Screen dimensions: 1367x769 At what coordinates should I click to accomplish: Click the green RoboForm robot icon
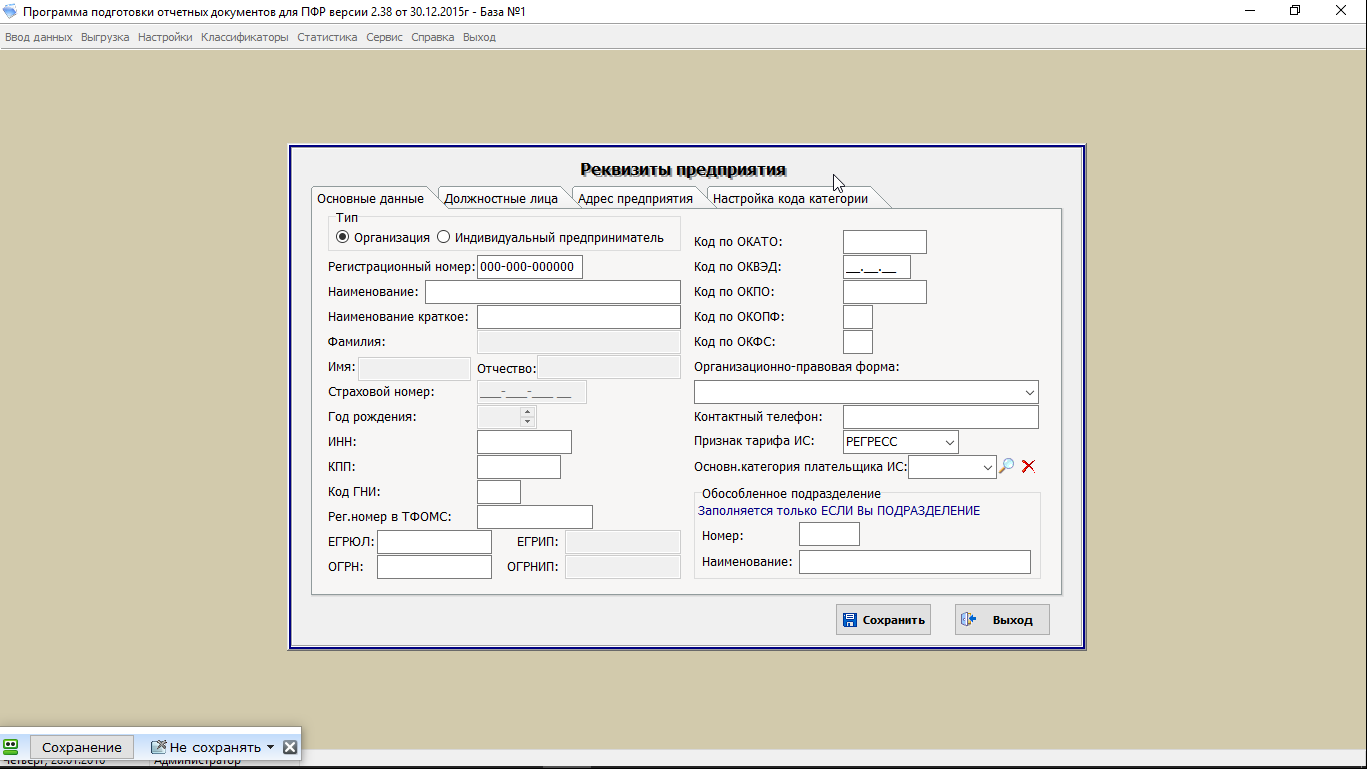pos(12,747)
